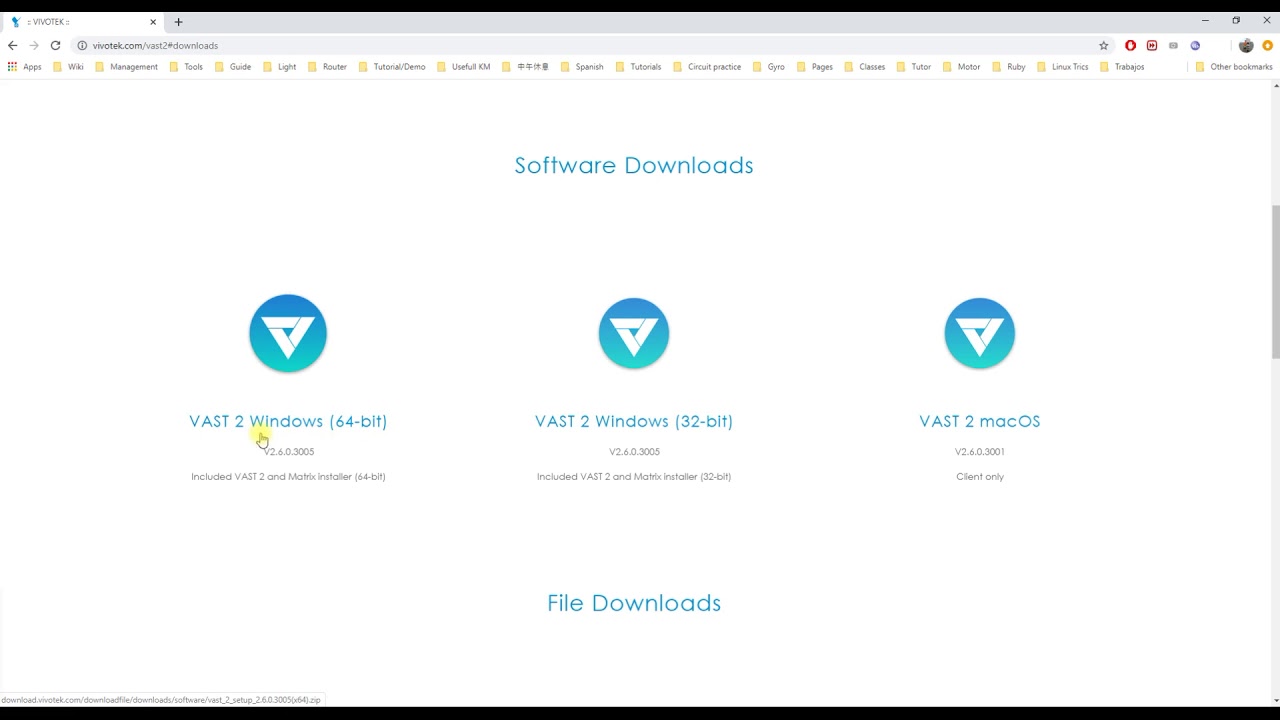Open the Usefull KM bookmark folder
This screenshot has width=1280, height=720.
click(463, 67)
